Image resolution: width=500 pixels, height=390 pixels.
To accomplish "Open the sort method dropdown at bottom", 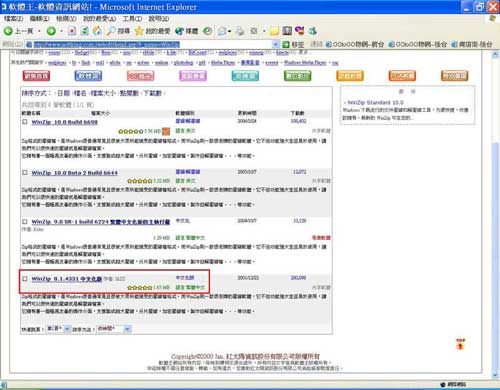I will pyautogui.click(x=127, y=329).
